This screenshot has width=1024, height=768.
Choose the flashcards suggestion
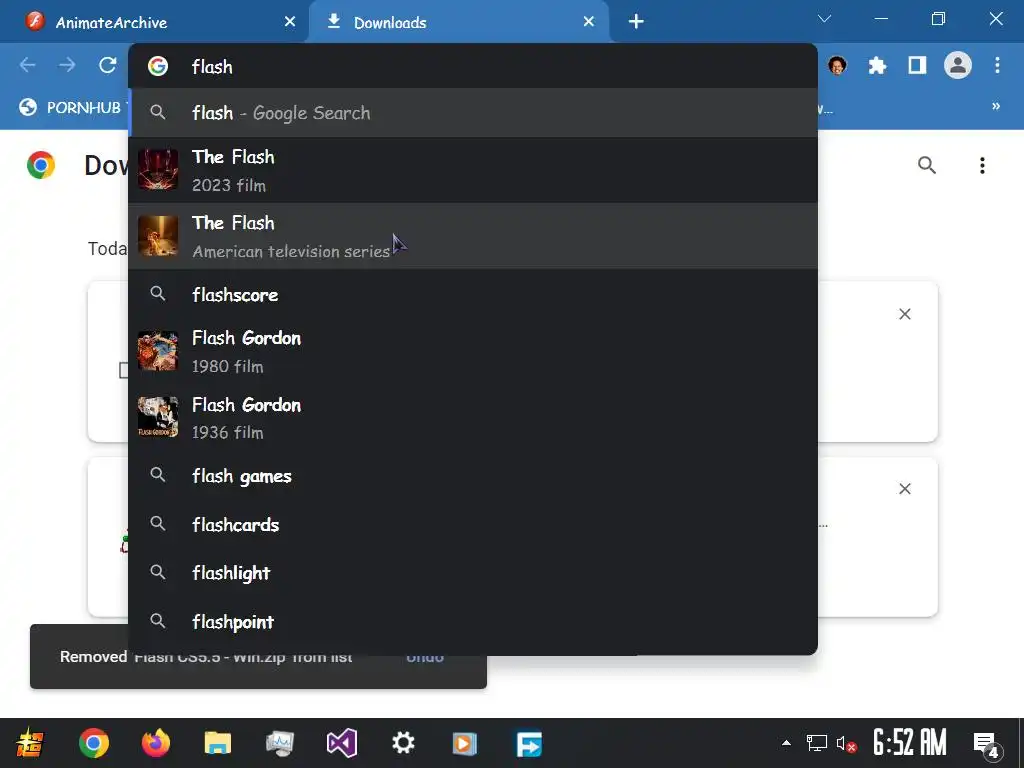473,524
